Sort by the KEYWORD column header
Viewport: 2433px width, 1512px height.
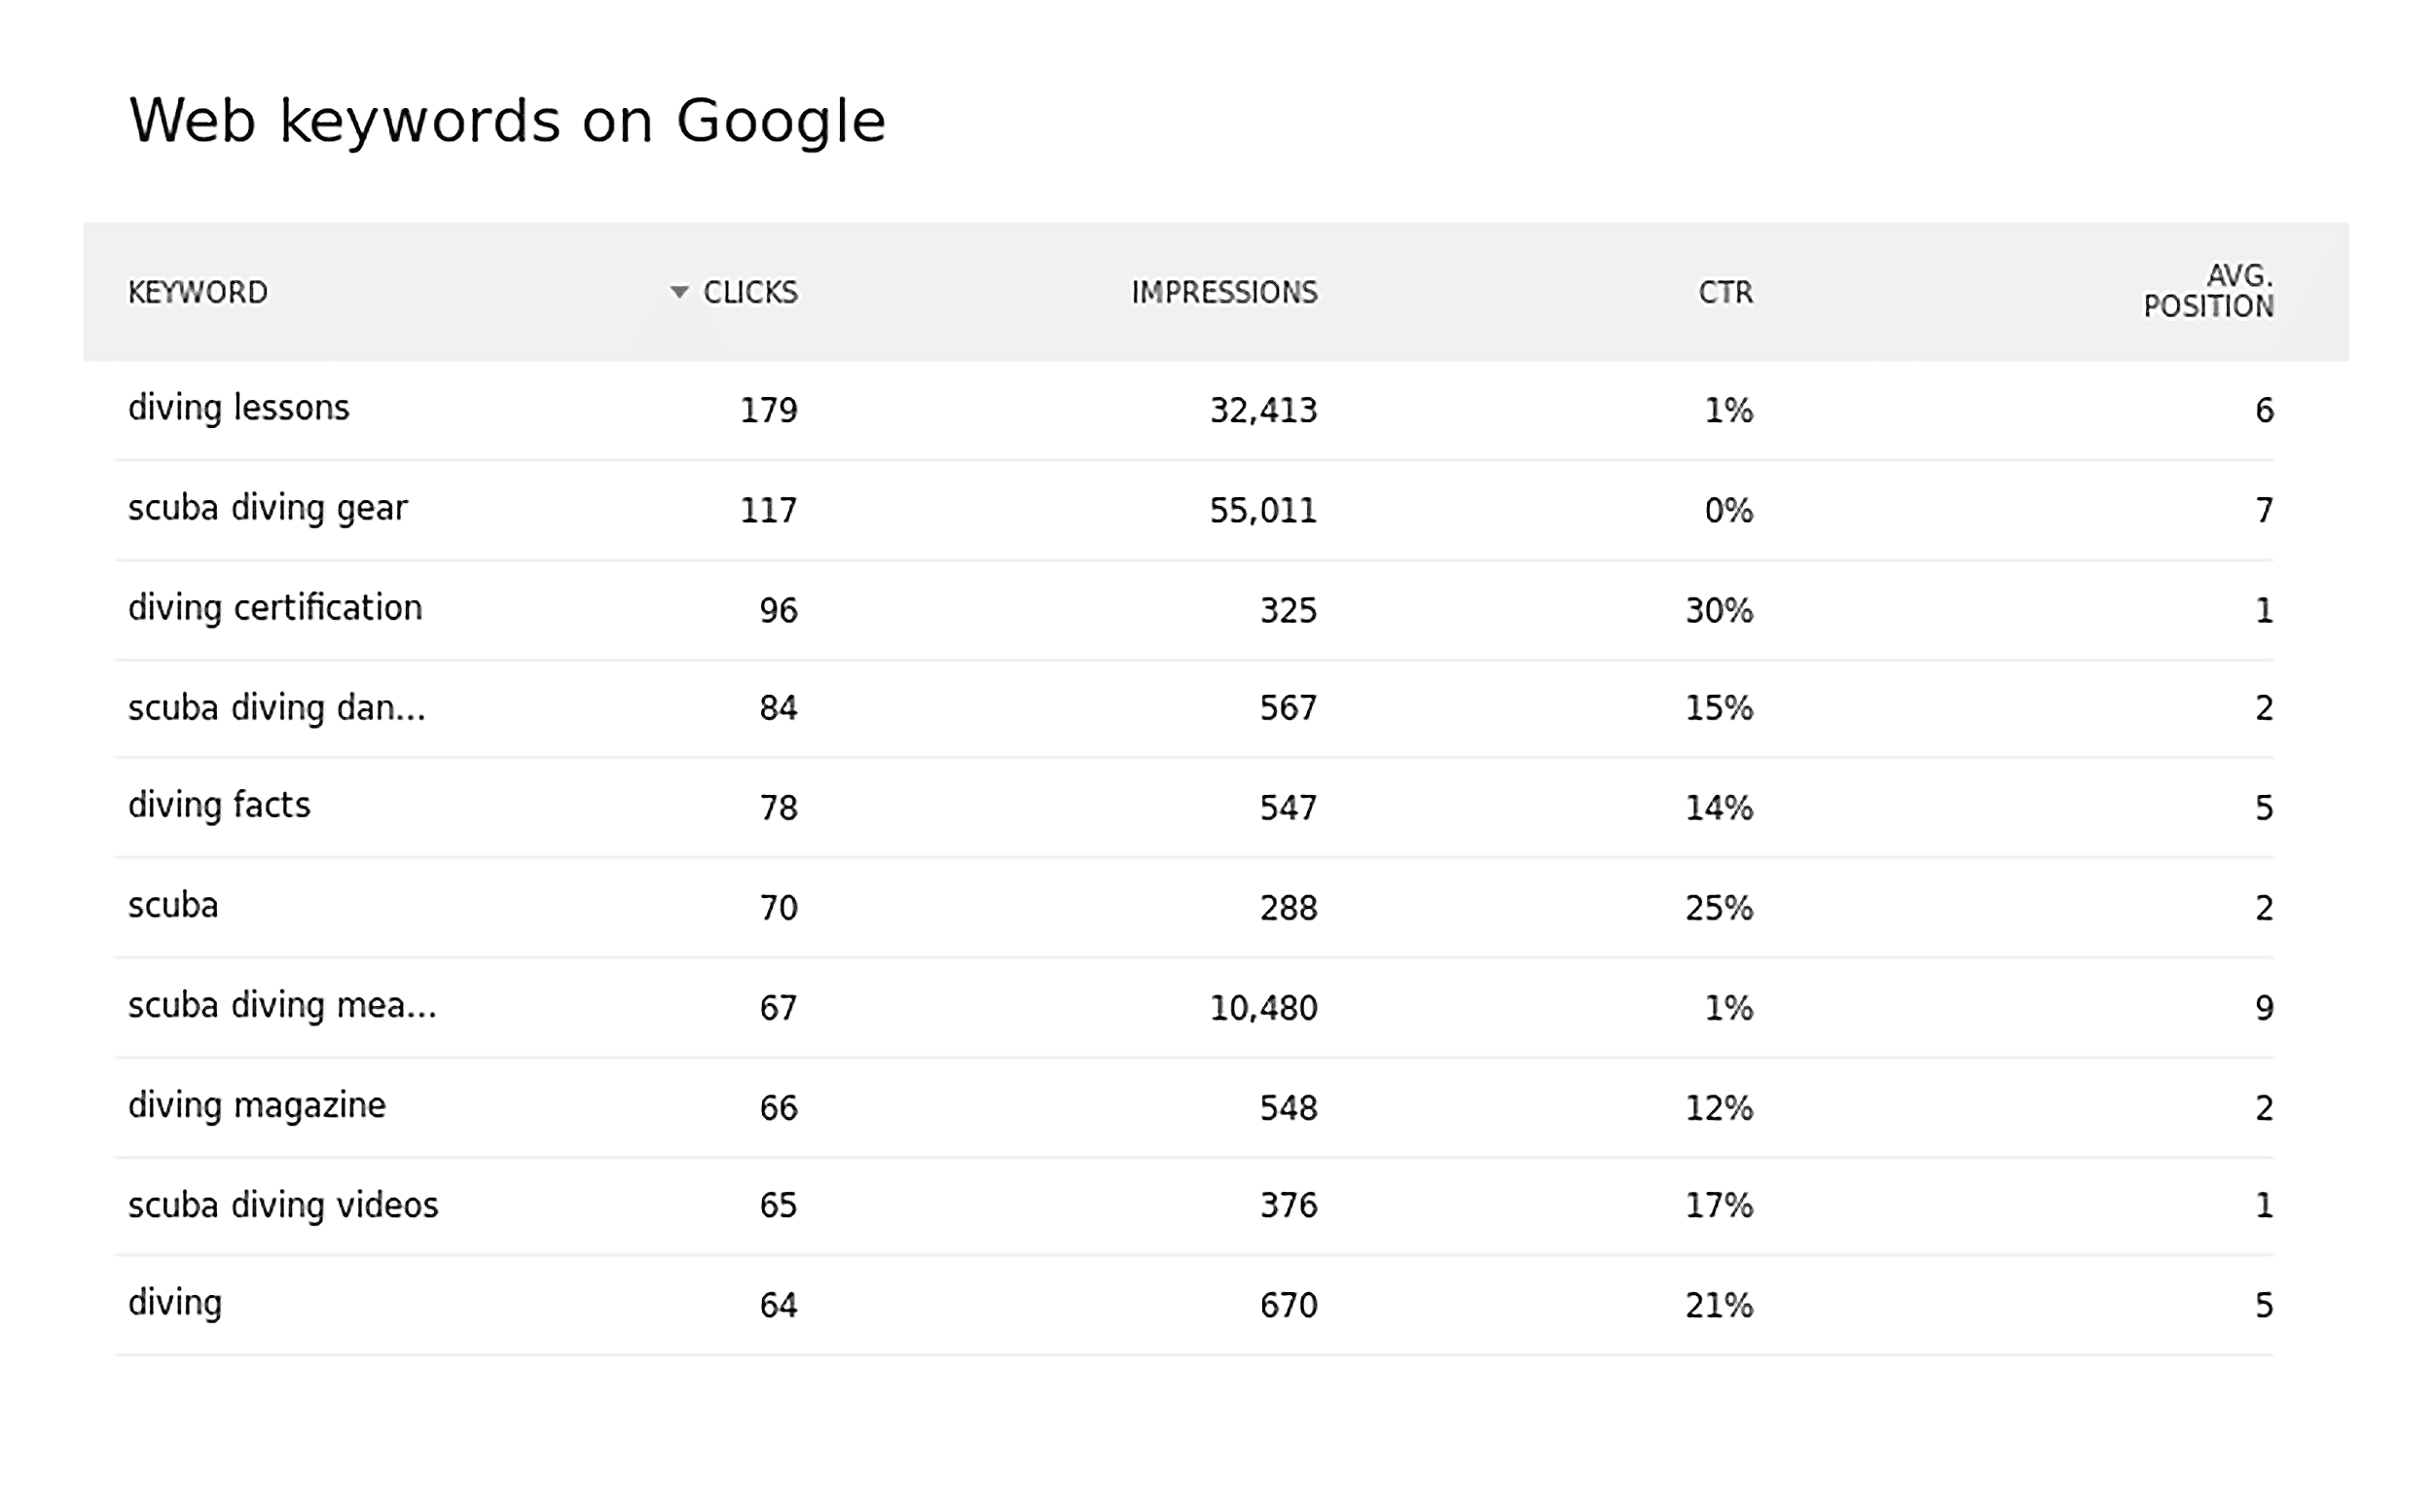point(198,292)
